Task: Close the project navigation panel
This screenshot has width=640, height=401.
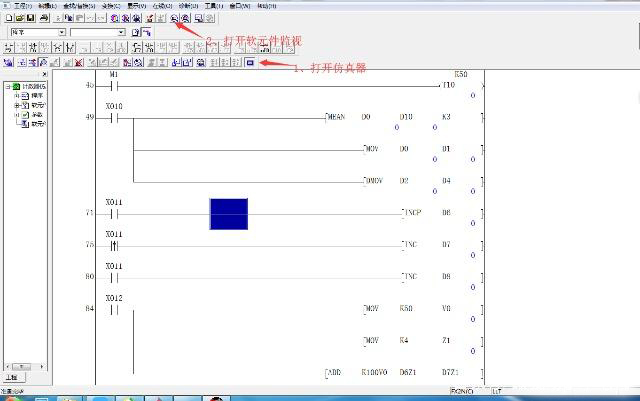Action: pyautogui.click(x=43, y=74)
